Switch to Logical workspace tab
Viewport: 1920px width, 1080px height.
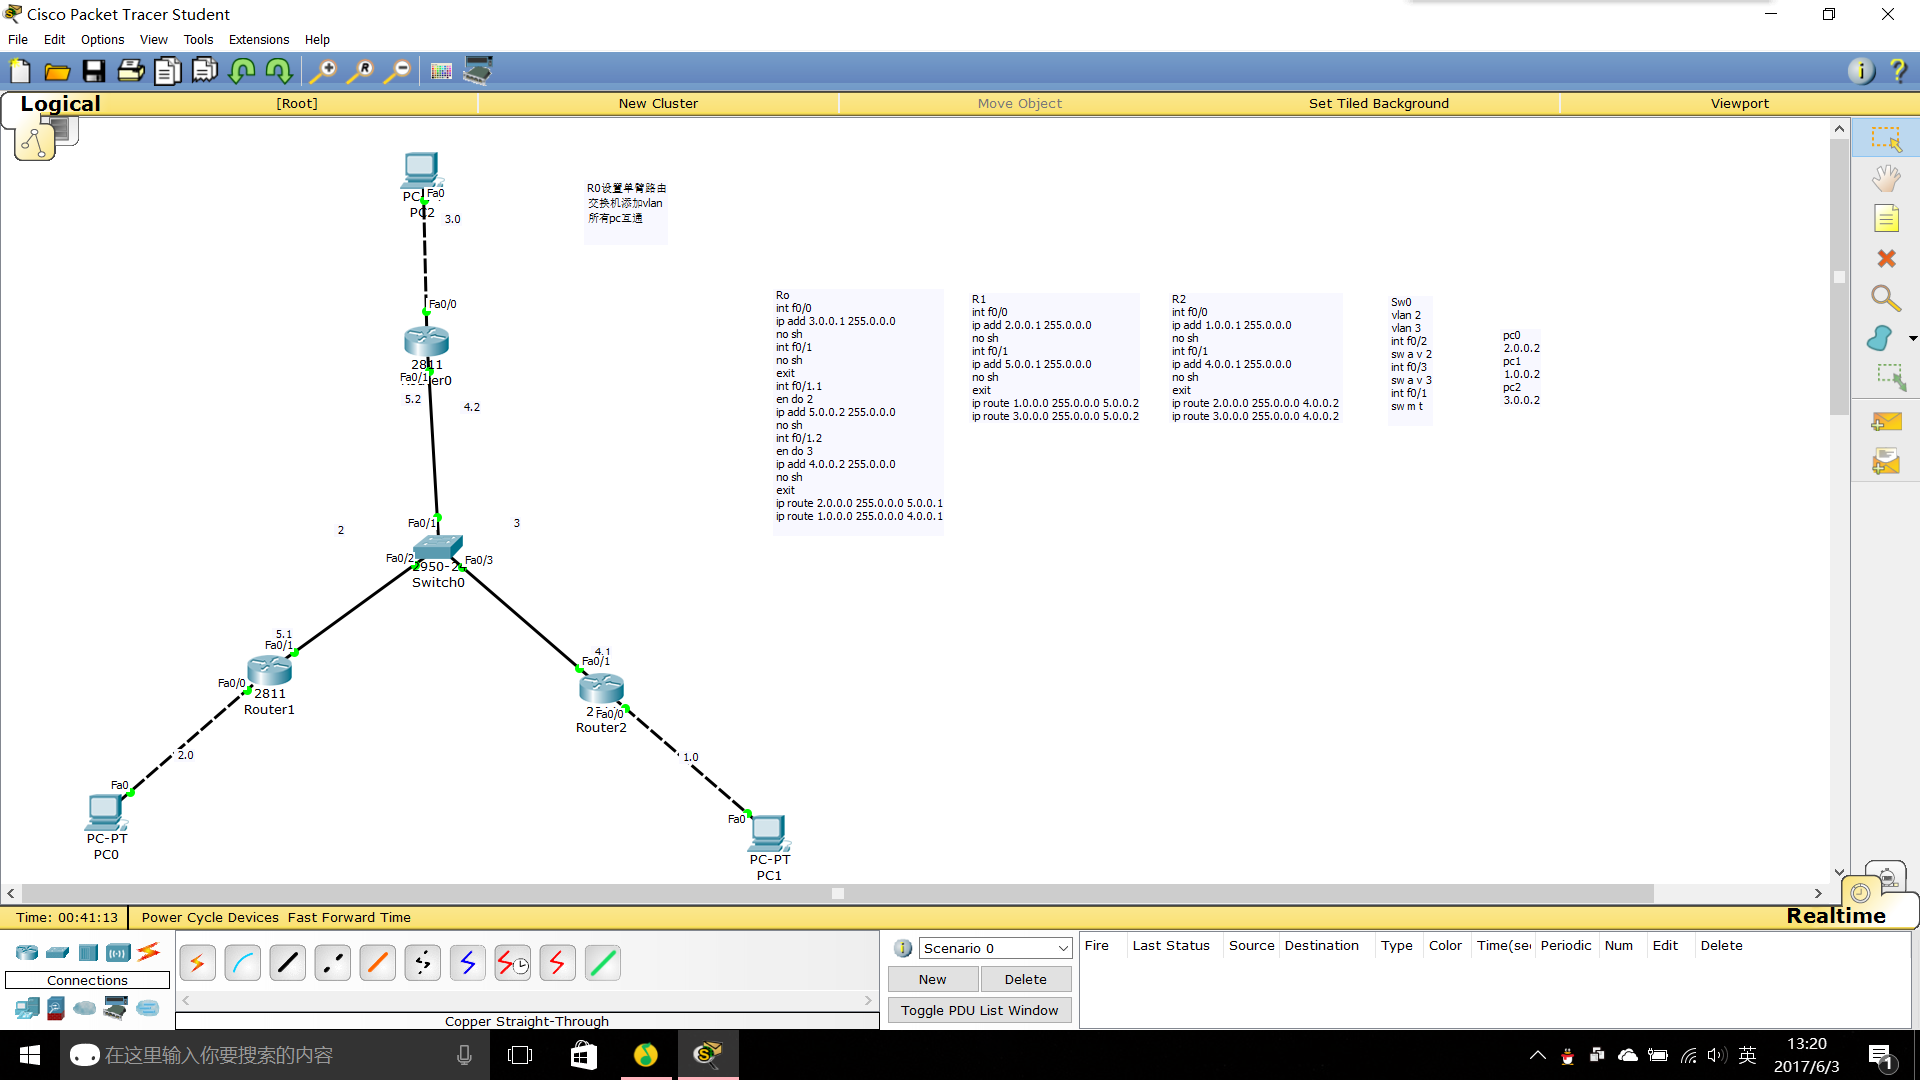[60, 103]
